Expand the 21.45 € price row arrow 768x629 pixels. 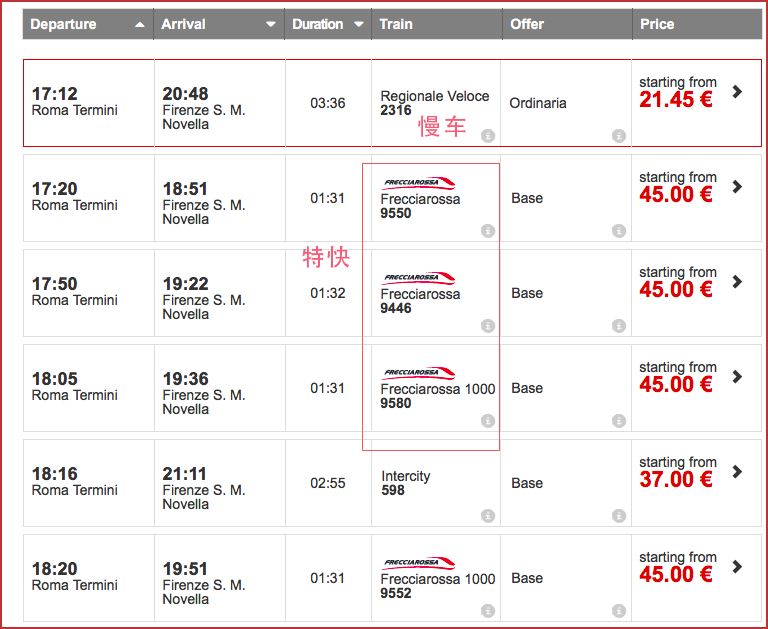click(x=737, y=92)
